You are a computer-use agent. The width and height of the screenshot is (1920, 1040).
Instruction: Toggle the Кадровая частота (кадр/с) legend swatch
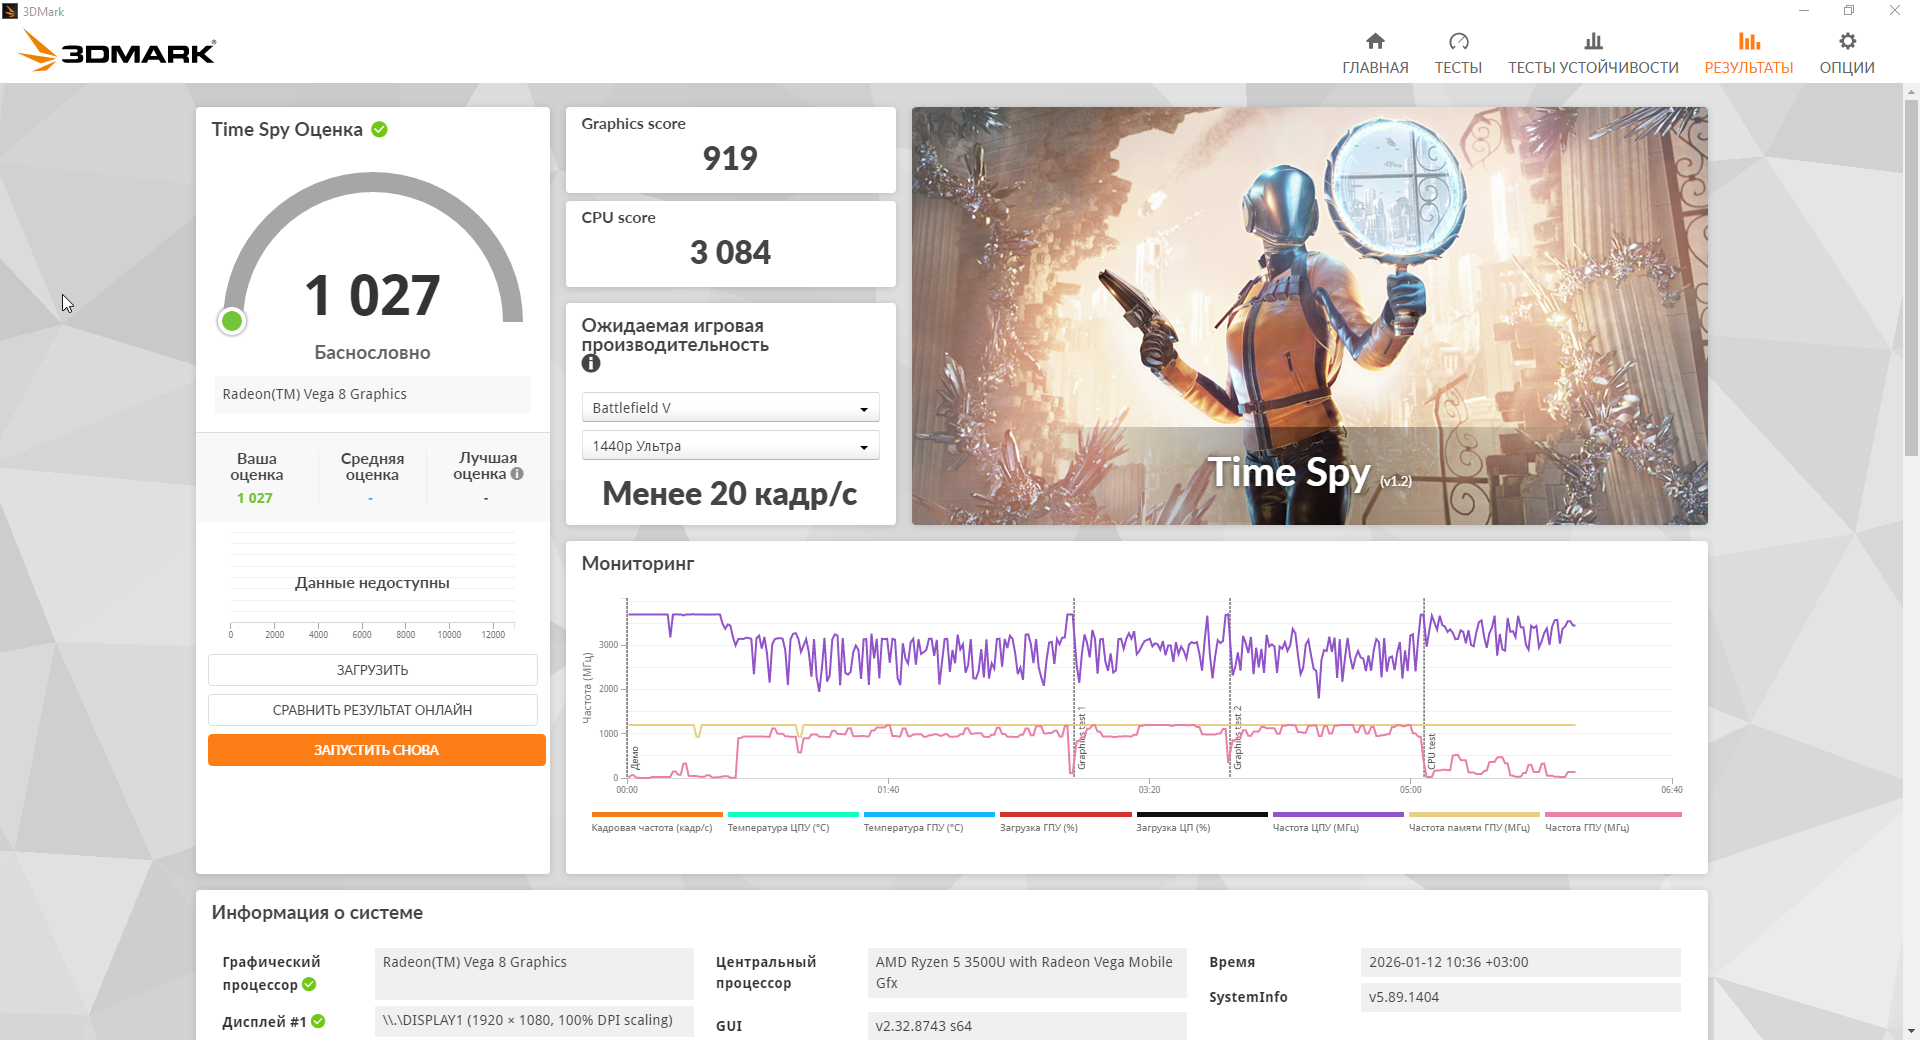[x=657, y=815]
